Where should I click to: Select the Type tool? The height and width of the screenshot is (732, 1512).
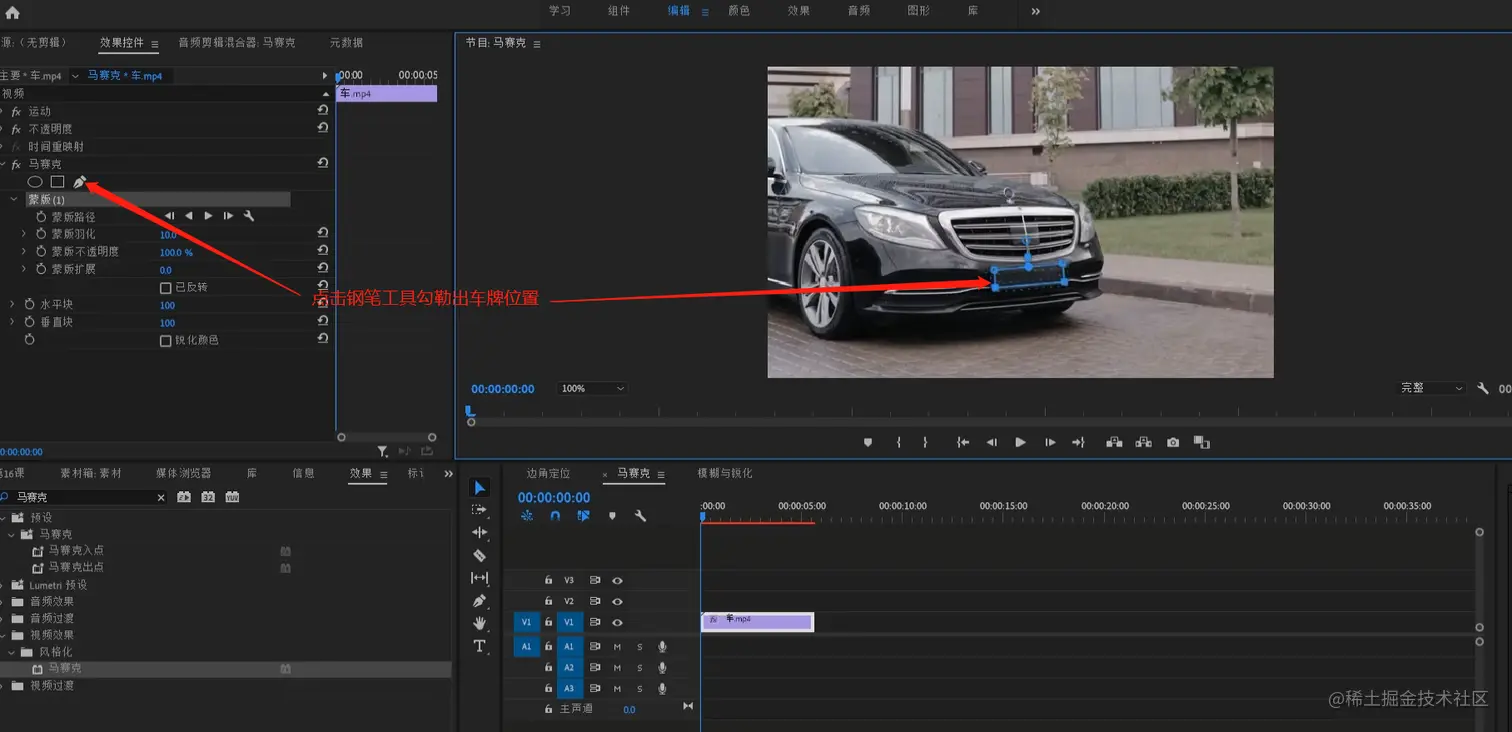(480, 646)
